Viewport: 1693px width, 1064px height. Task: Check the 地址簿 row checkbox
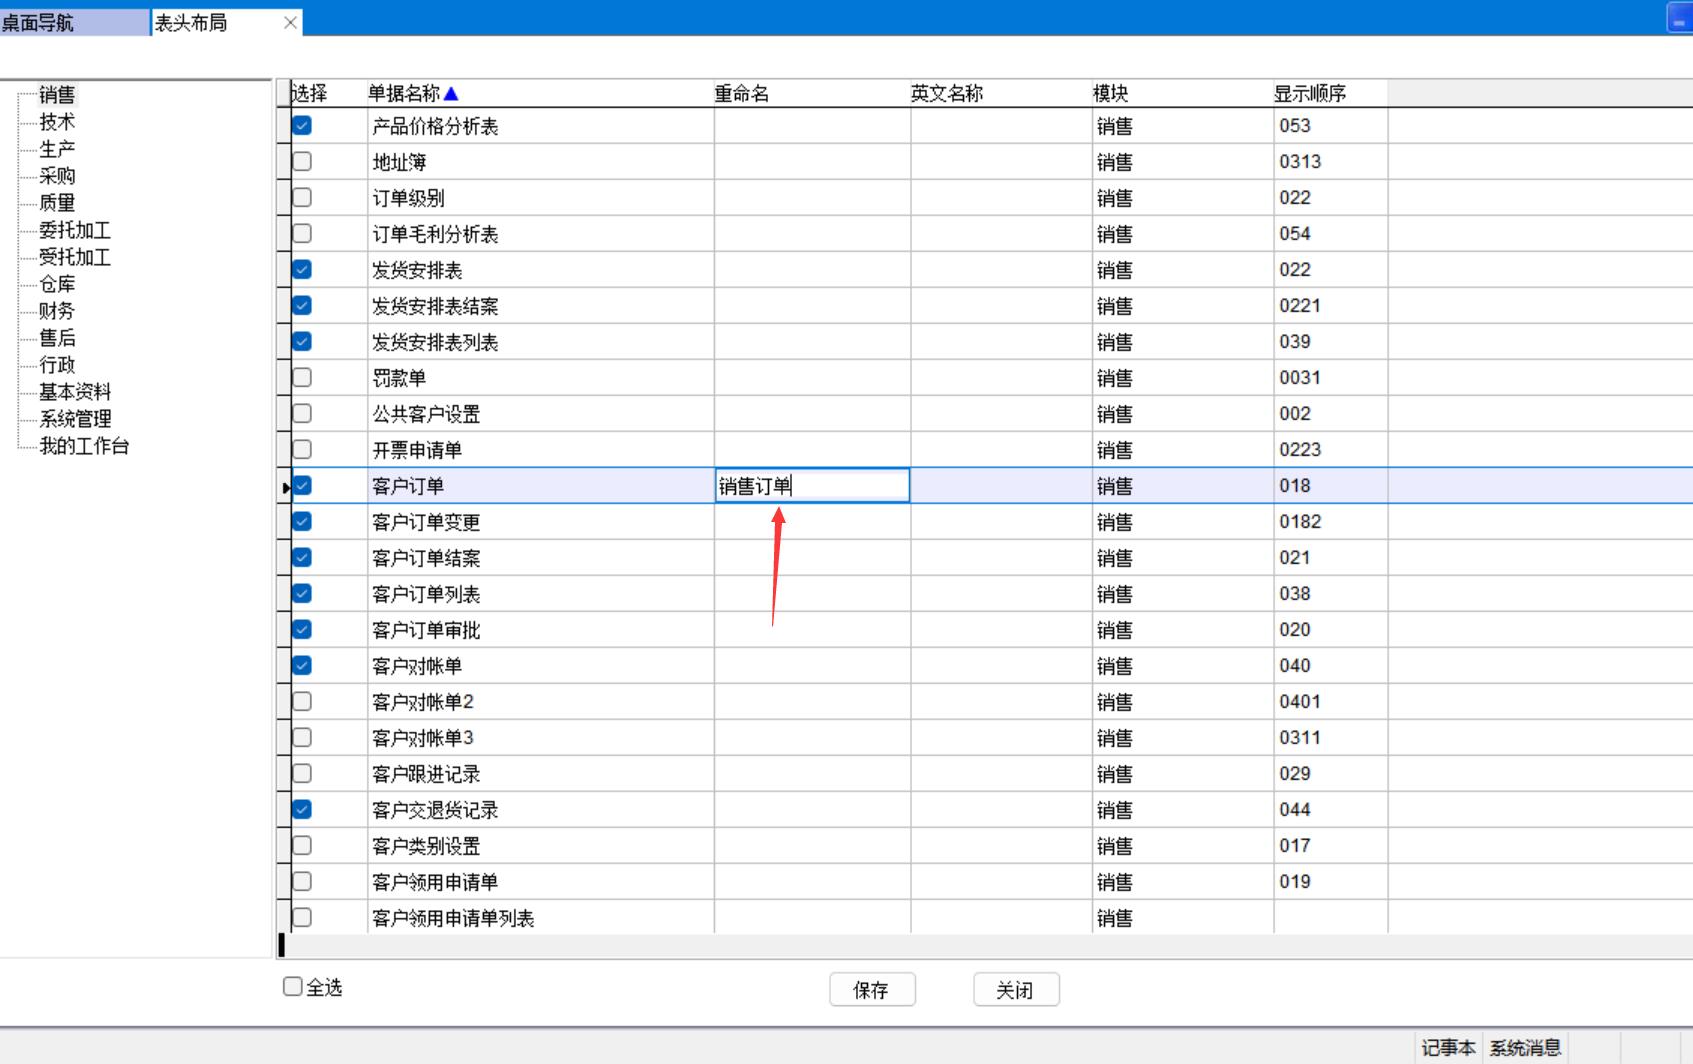(302, 162)
